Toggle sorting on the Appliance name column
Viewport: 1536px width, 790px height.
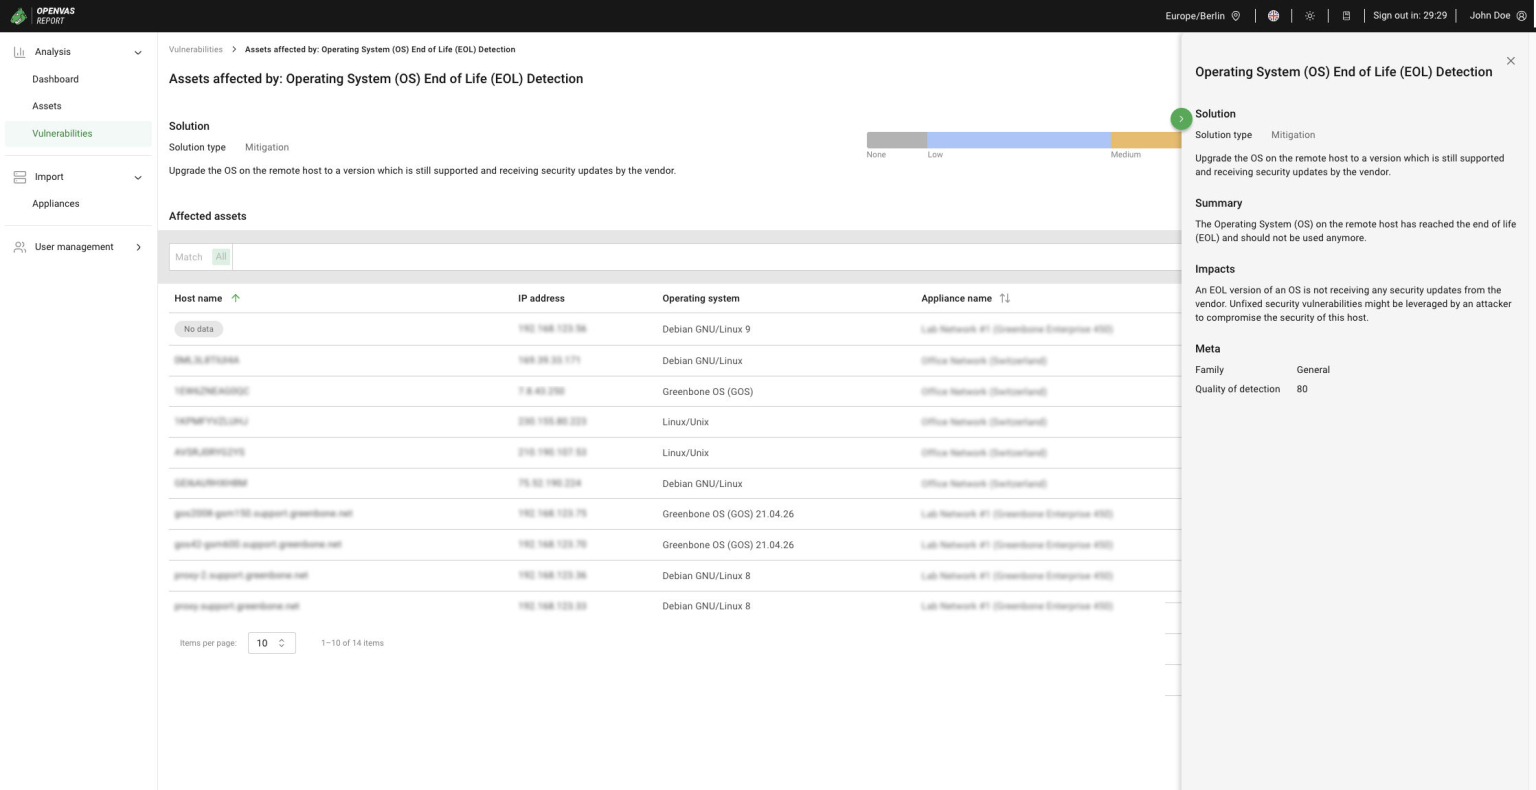(x=1006, y=297)
